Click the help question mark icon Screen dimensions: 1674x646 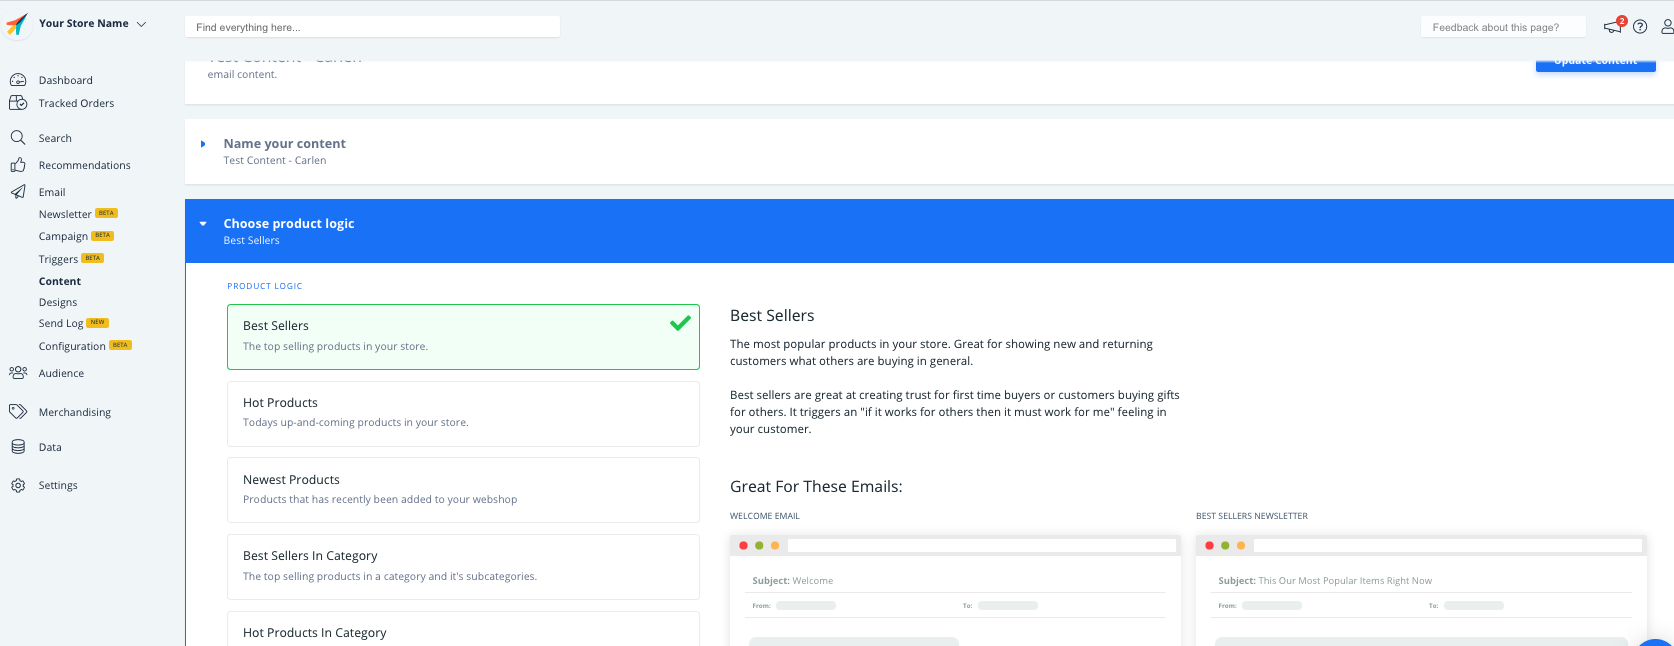click(1640, 27)
